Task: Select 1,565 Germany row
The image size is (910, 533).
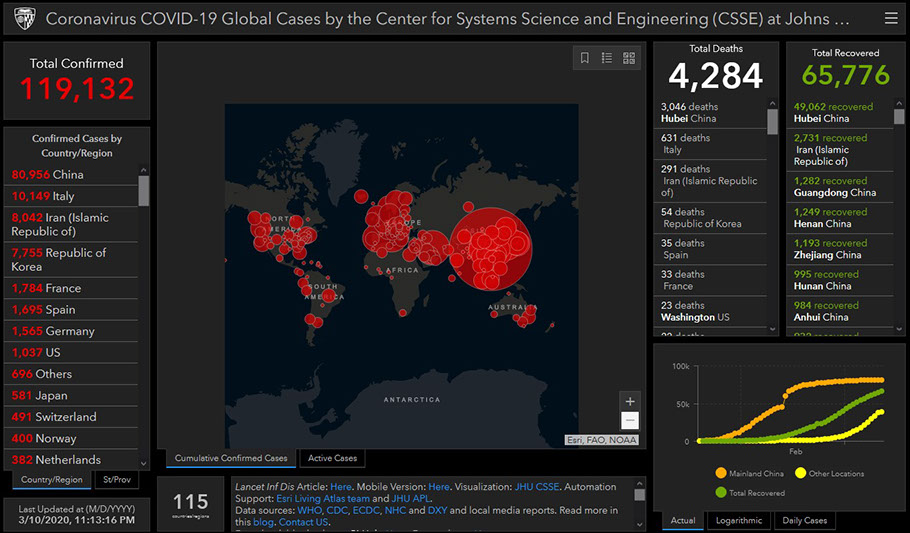Action: click(x=71, y=331)
